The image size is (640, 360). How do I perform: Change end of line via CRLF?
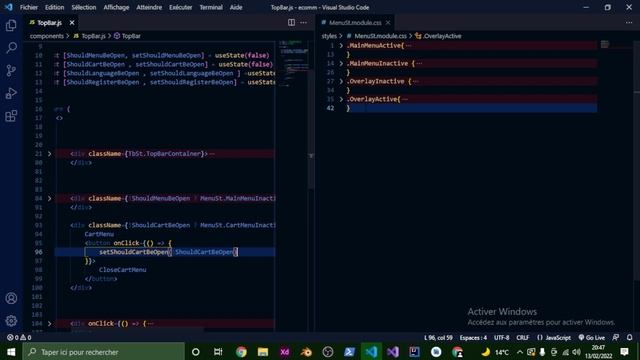[522, 338]
